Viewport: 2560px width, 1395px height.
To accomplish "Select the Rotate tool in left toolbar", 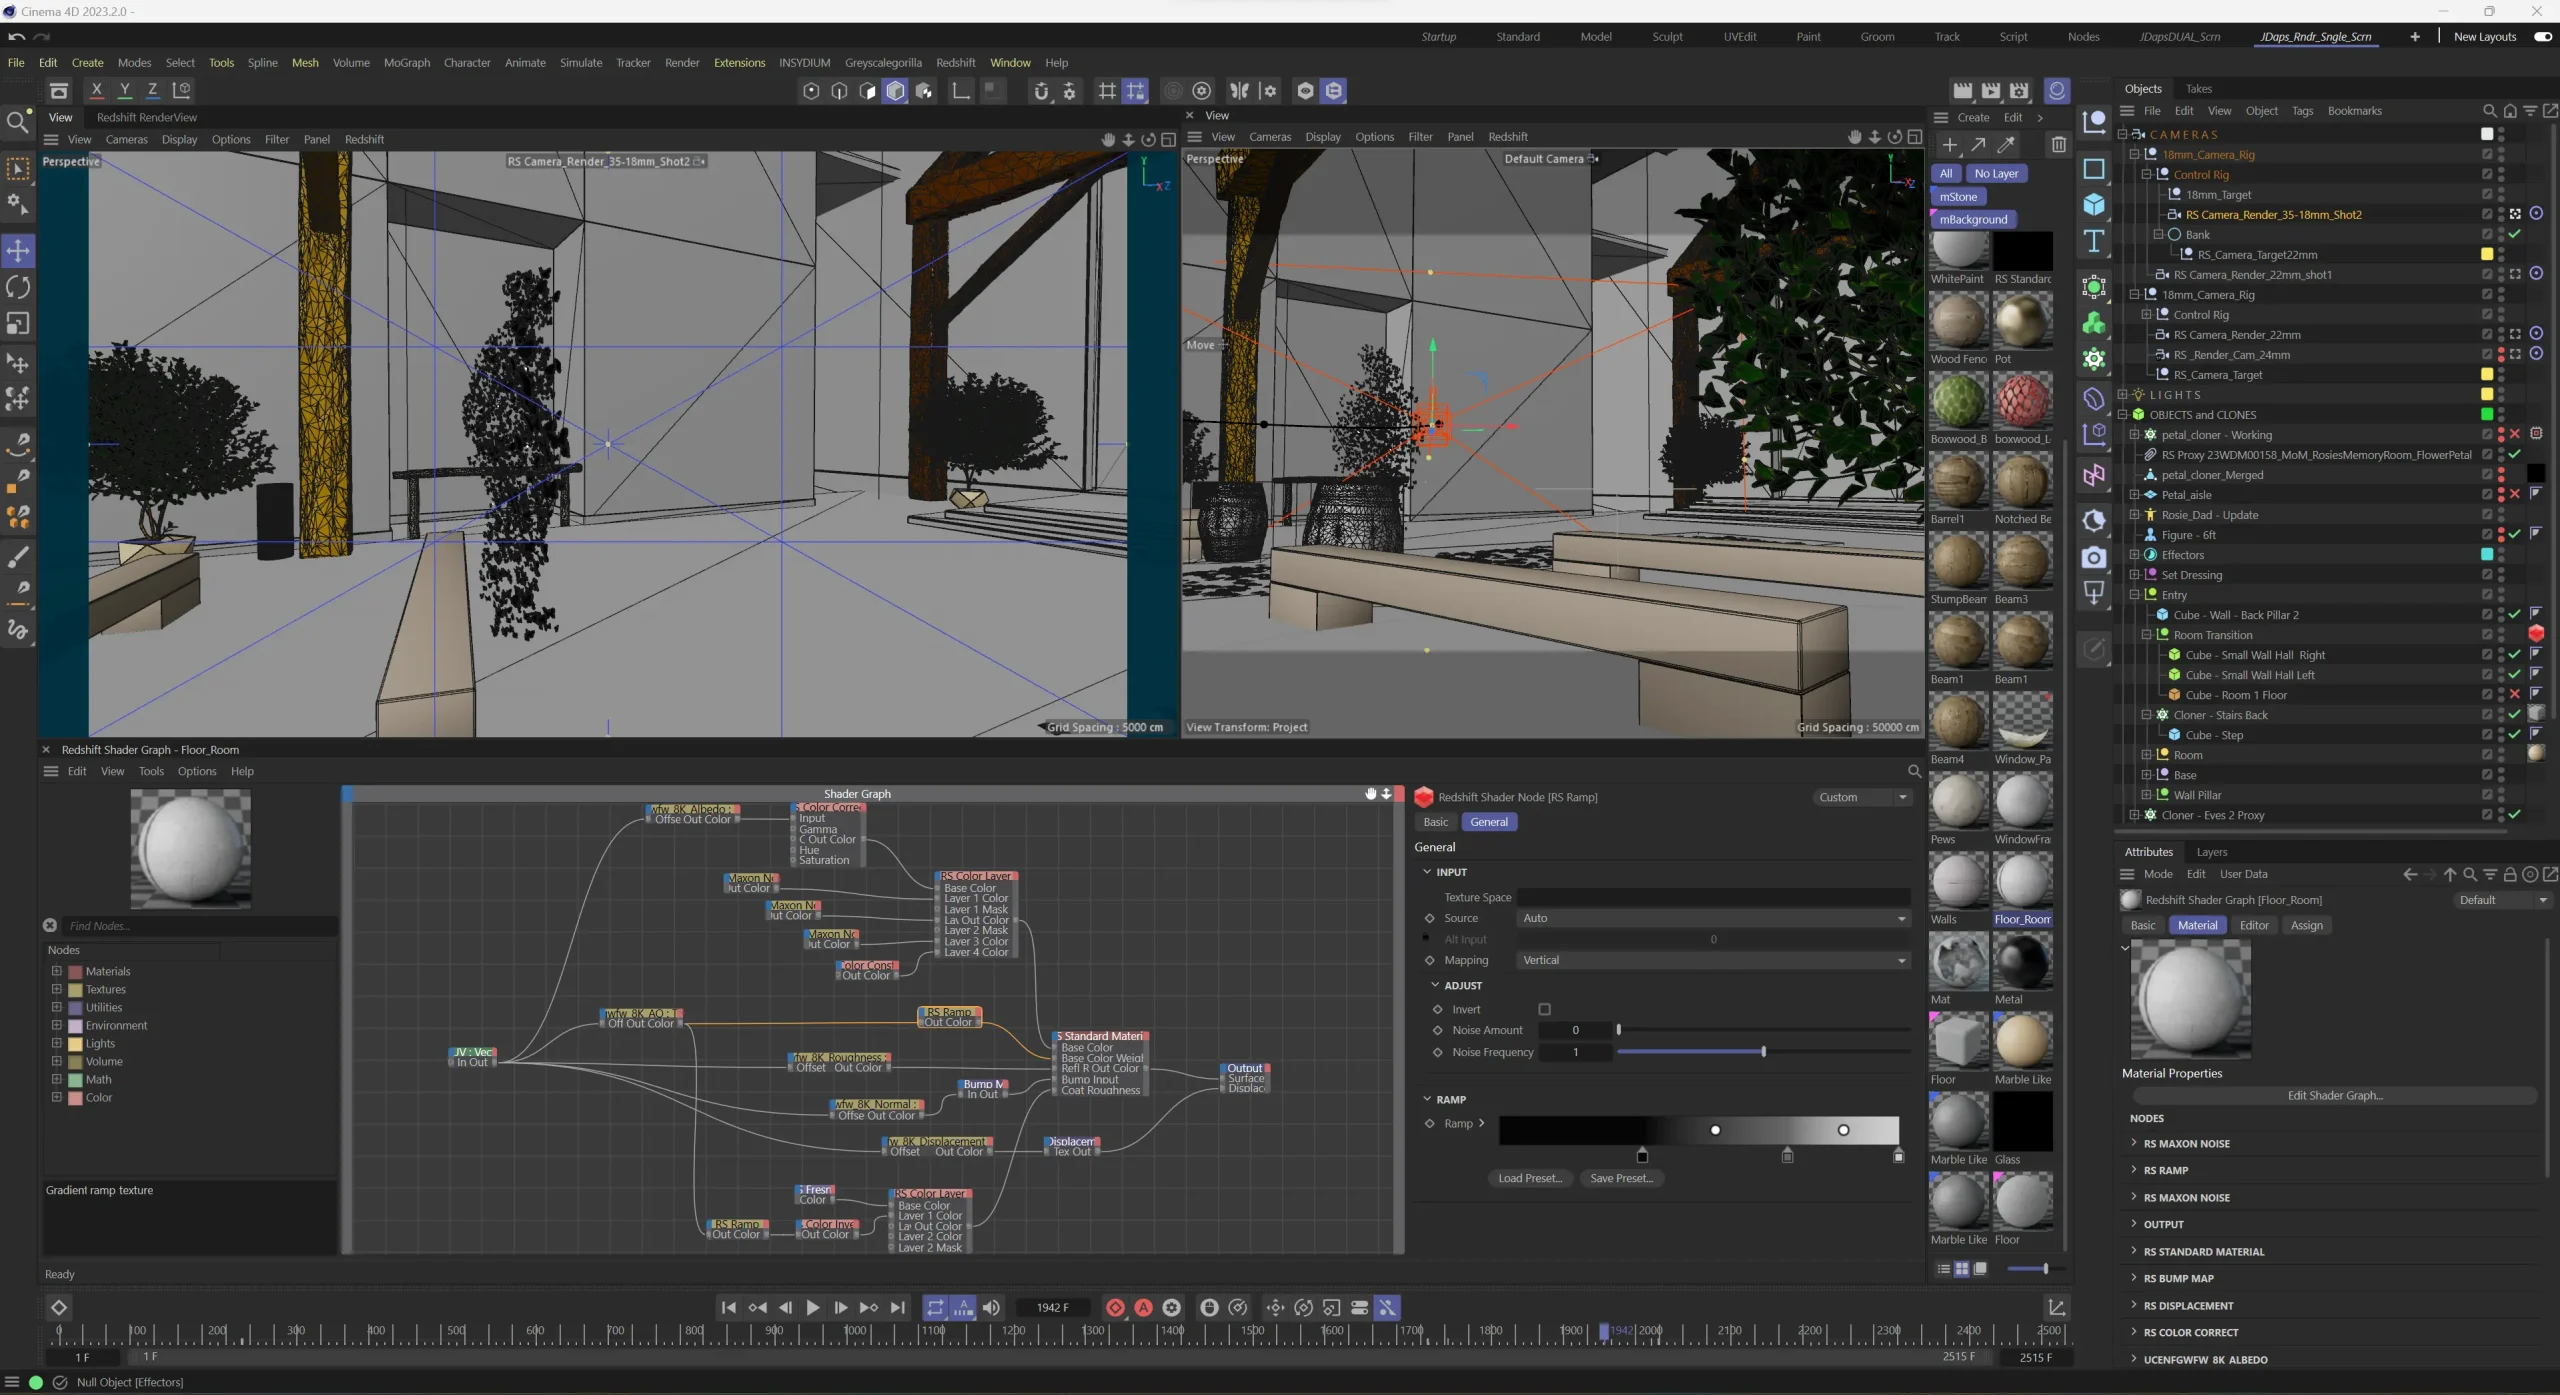I will [18, 288].
